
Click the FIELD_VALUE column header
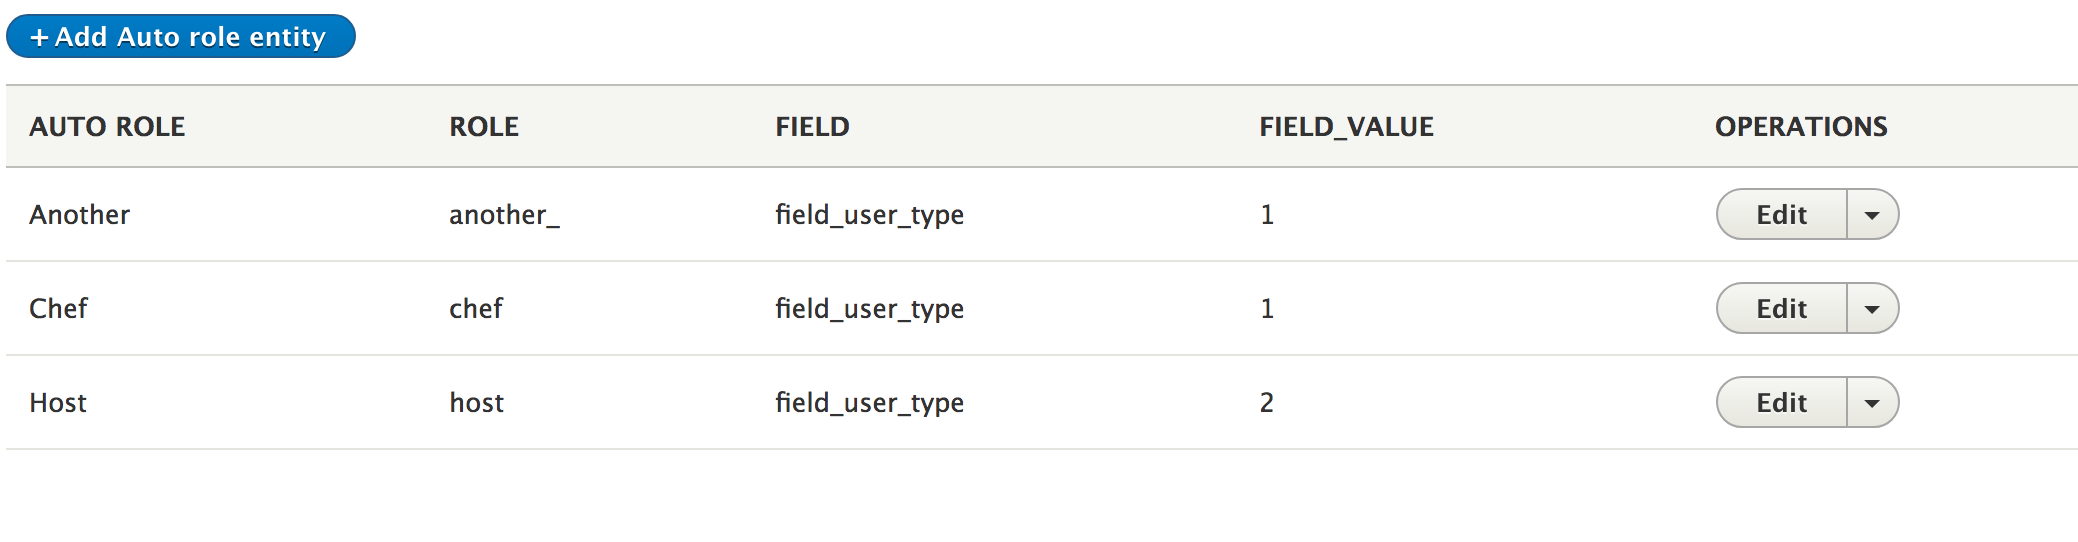point(1346,126)
